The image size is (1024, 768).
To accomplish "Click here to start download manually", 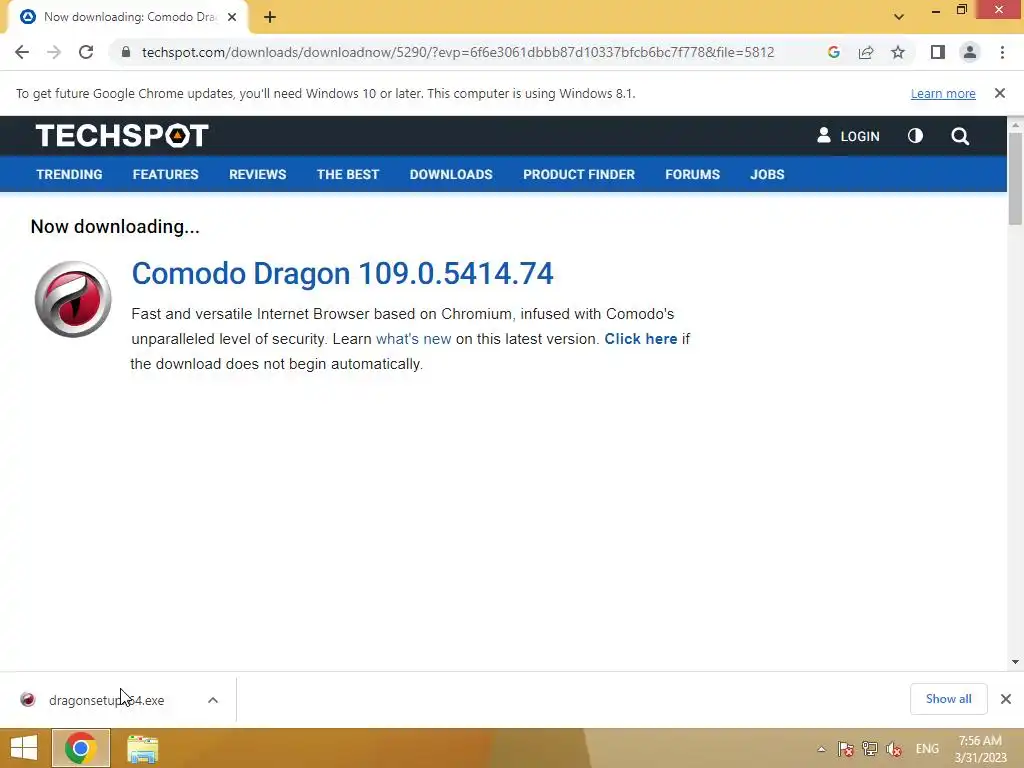I will coord(641,339).
